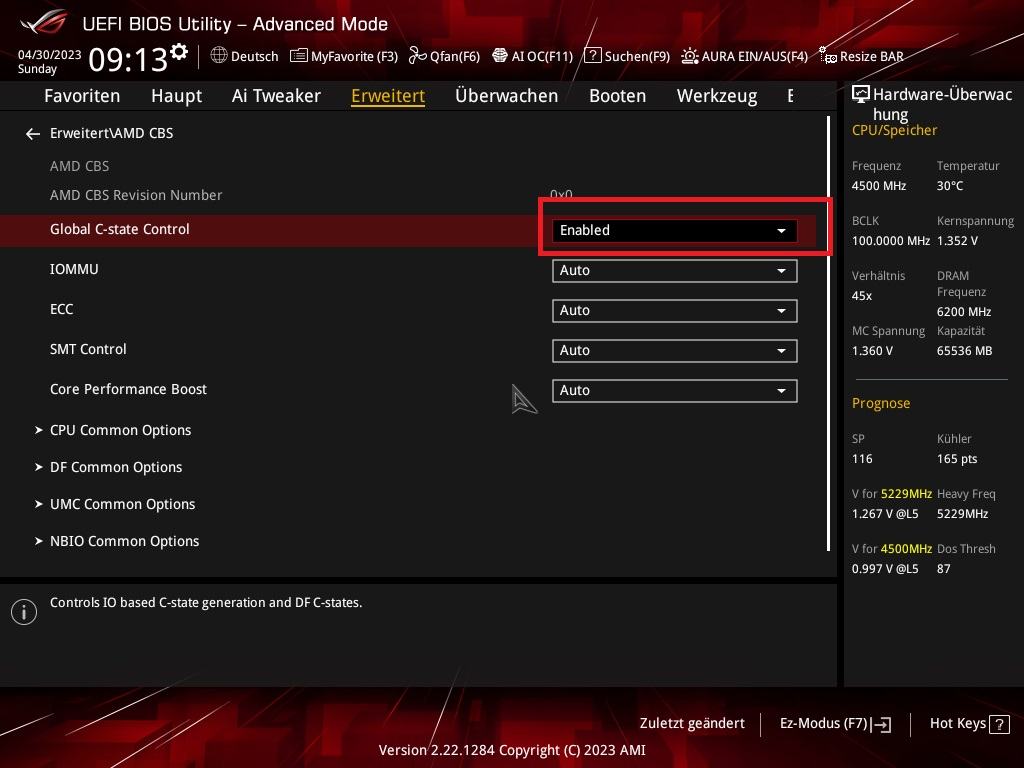Click the AMD CBS Revision Number label
The image size is (1024, 768).
136,195
